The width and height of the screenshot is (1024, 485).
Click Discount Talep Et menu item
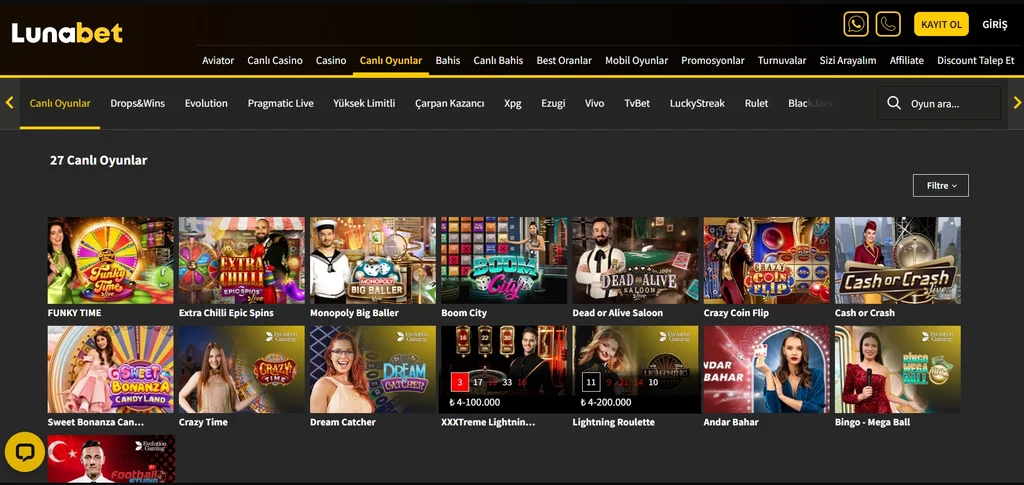click(976, 60)
